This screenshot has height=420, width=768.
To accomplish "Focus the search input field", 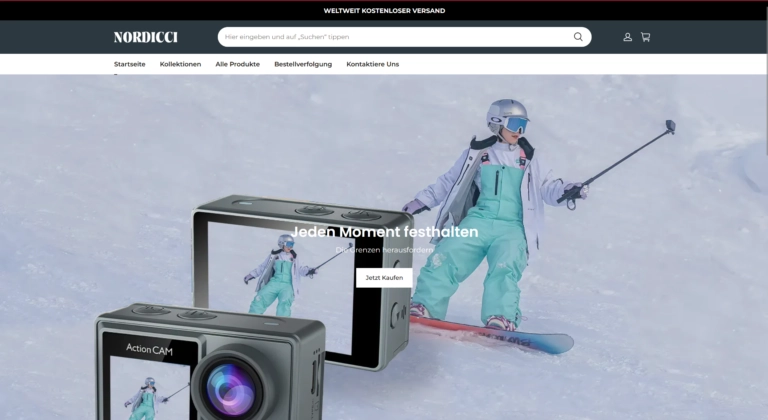I will 395,37.
